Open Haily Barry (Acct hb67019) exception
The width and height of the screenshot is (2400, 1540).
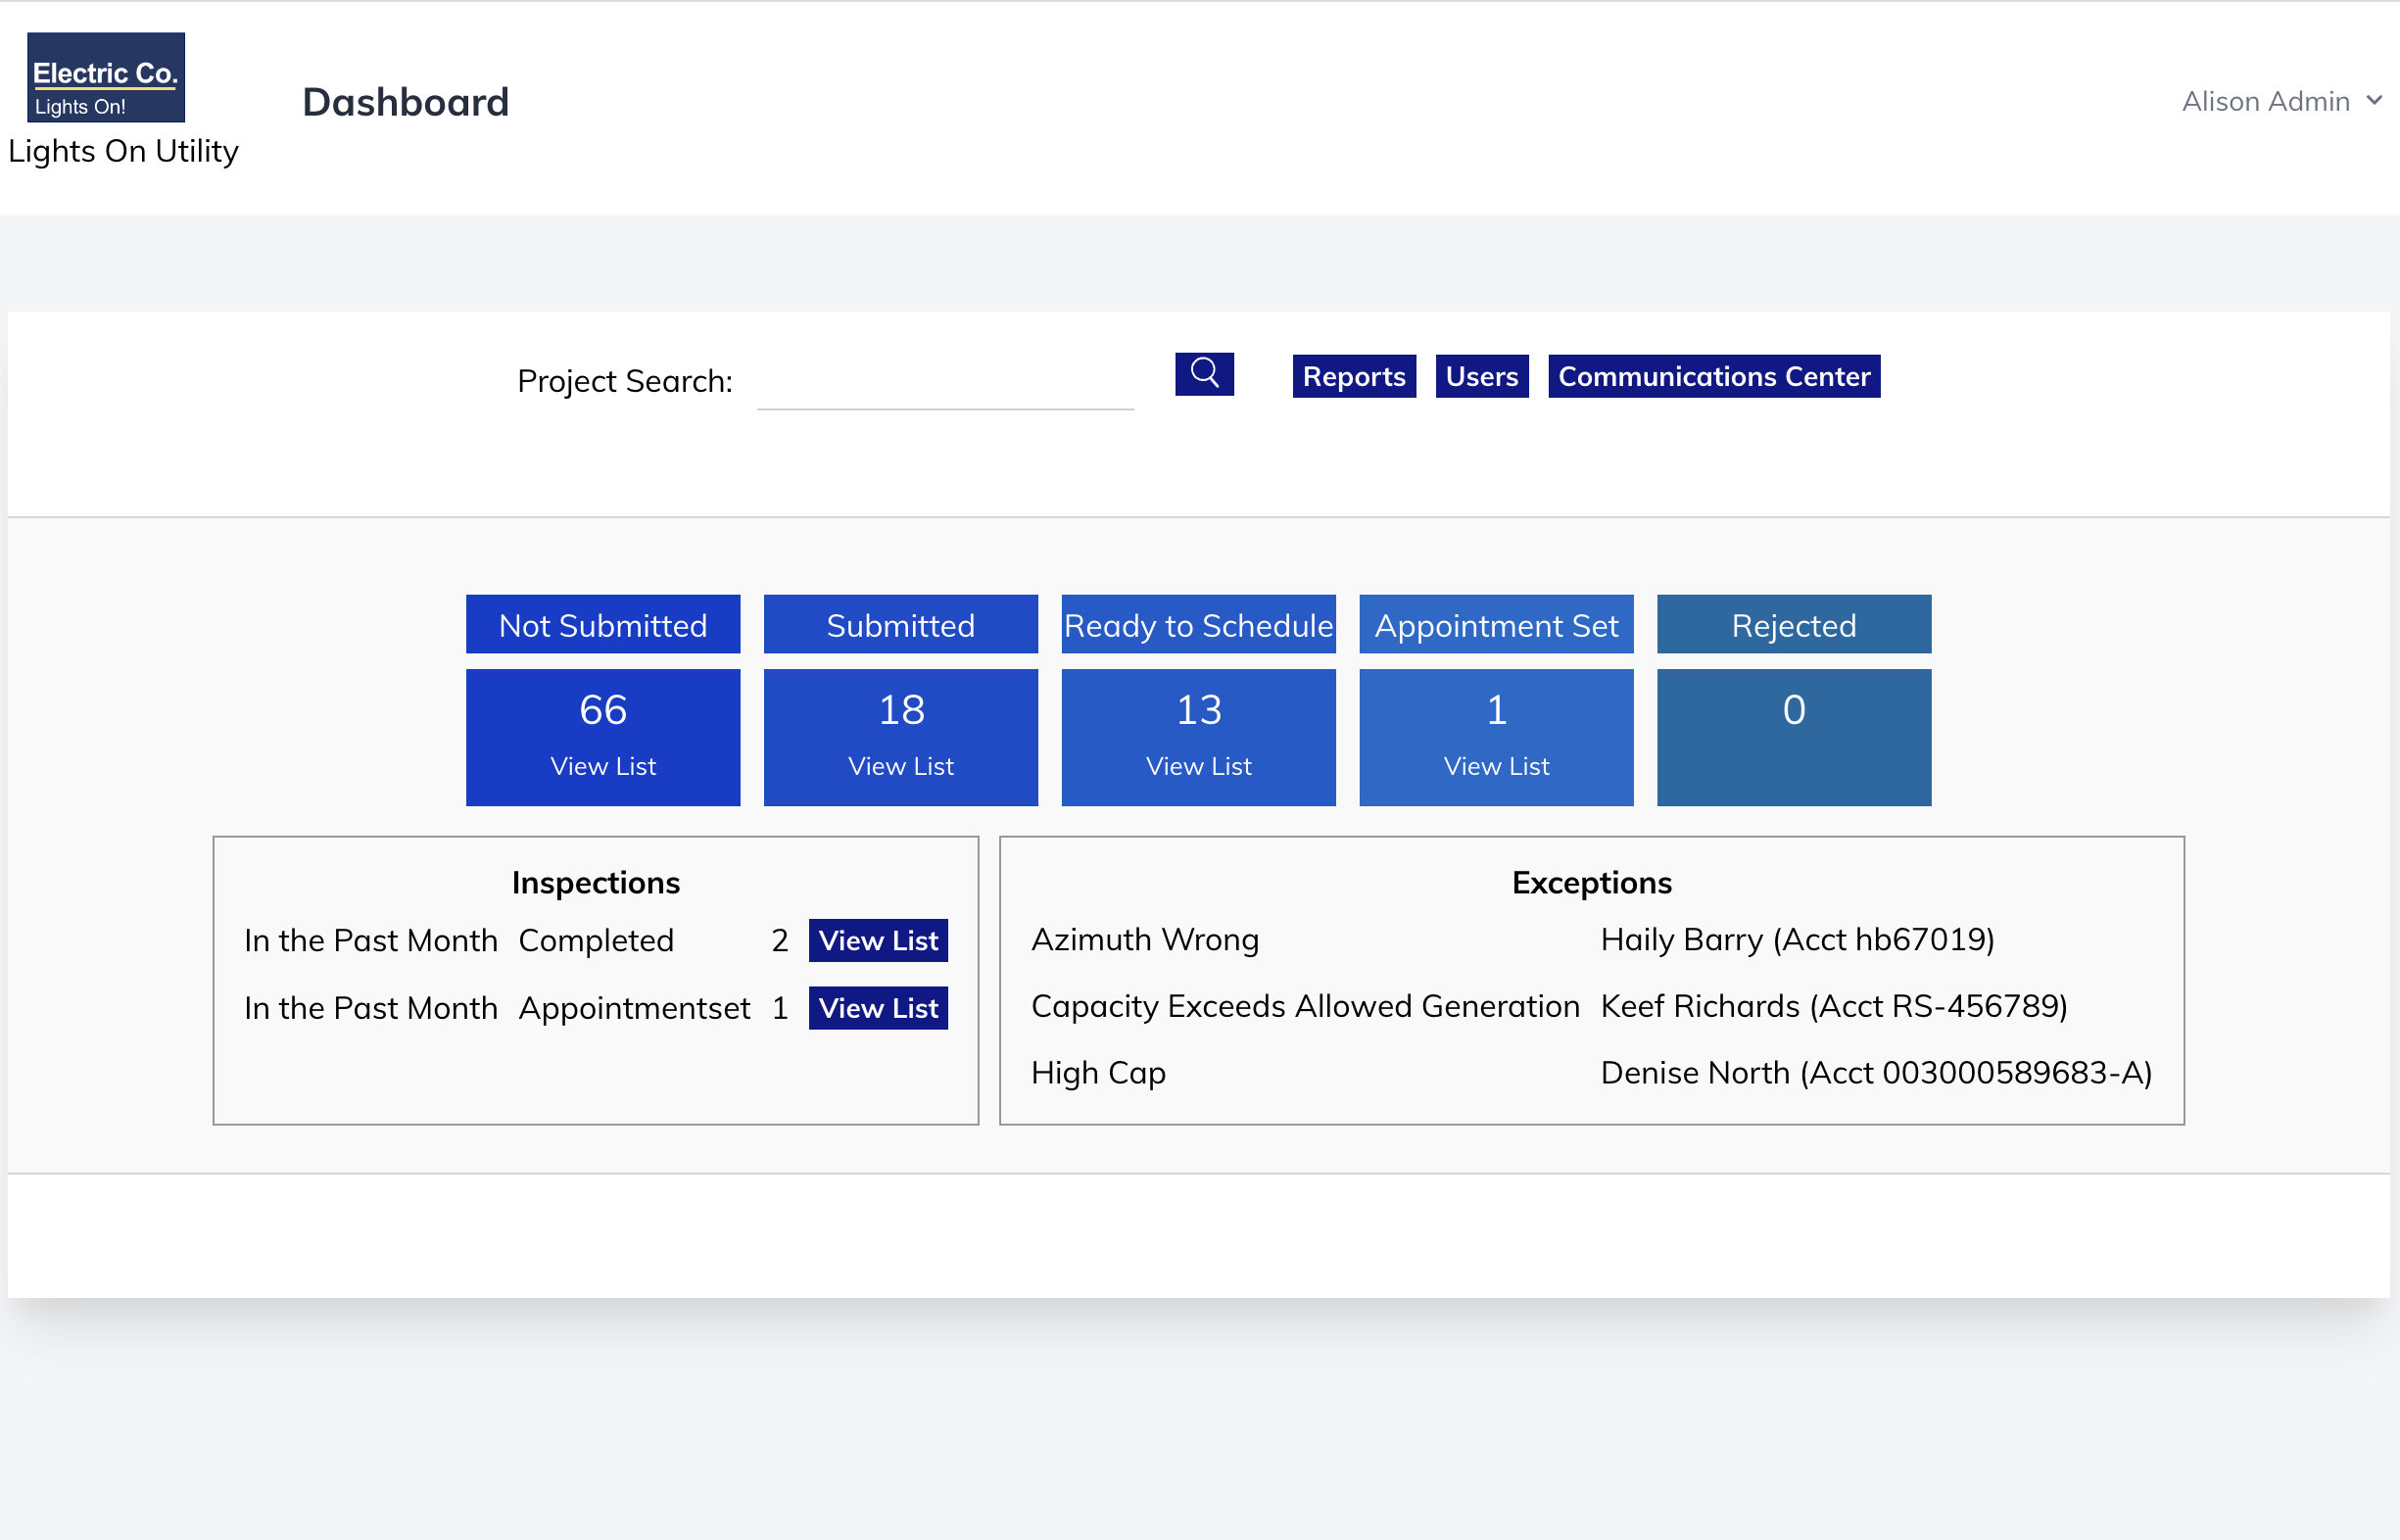pyautogui.click(x=1798, y=940)
